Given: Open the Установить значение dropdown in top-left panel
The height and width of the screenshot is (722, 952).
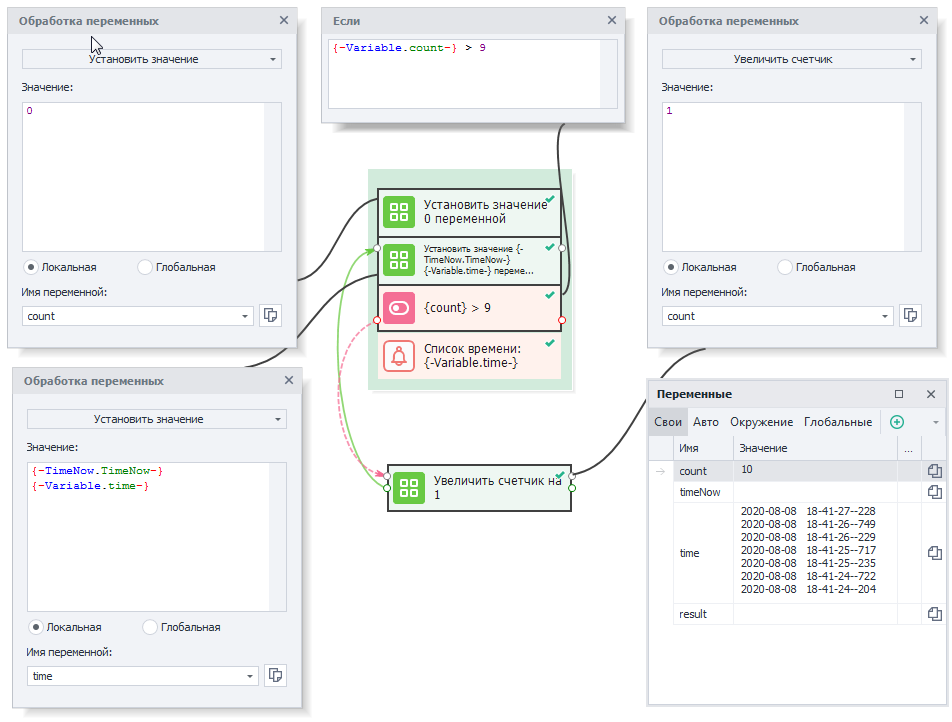Looking at the screenshot, I should click(x=152, y=59).
